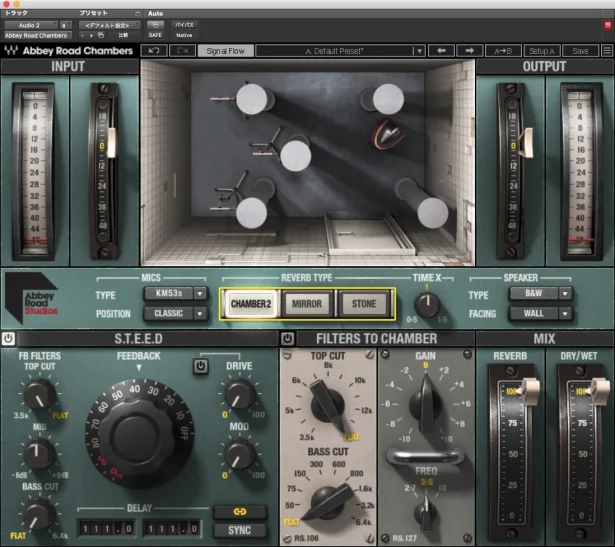The image size is (615, 547).
Task: Click the input level meter
Action: pyautogui.click(x=35, y=171)
